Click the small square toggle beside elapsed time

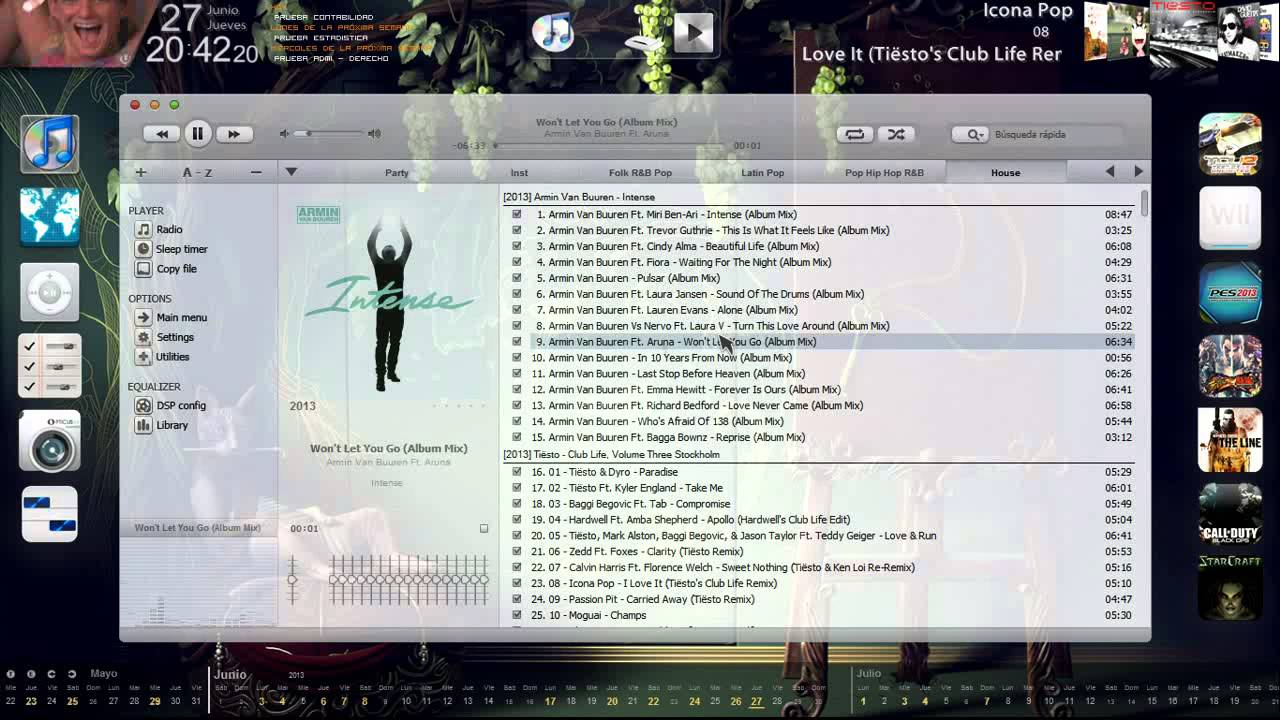[484, 528]
